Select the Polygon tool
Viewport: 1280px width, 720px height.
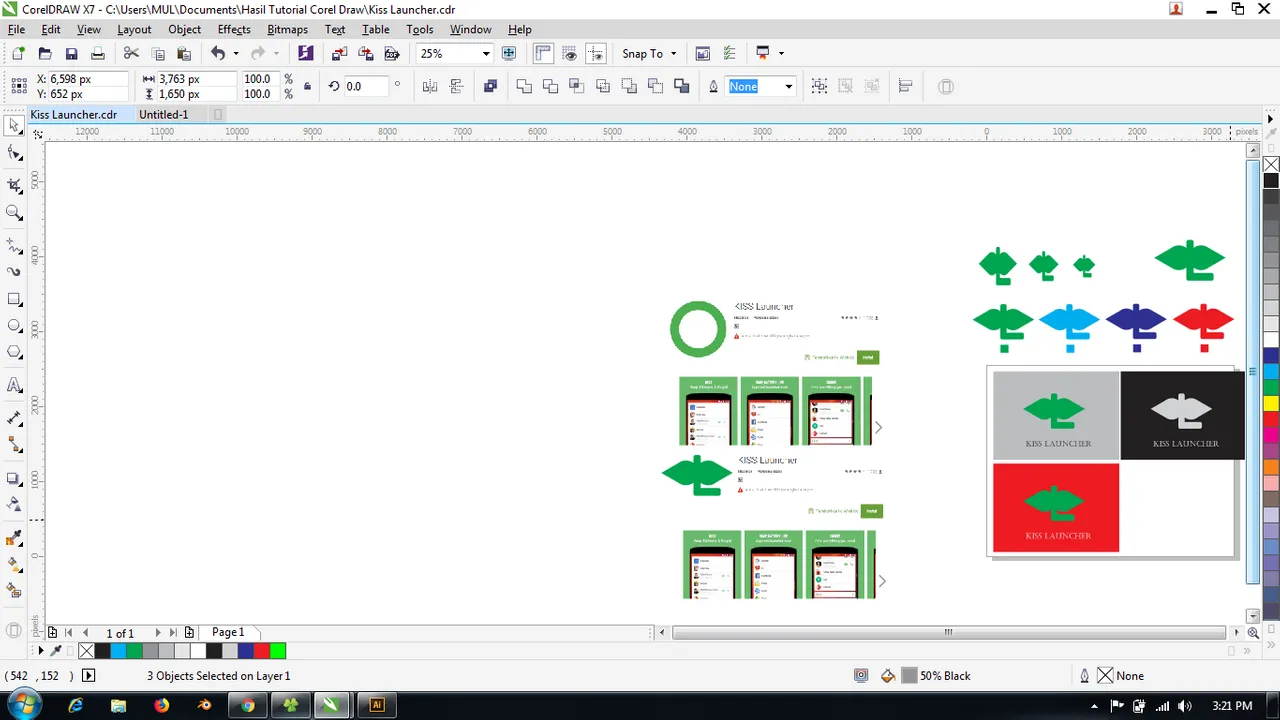coord(14,352)
